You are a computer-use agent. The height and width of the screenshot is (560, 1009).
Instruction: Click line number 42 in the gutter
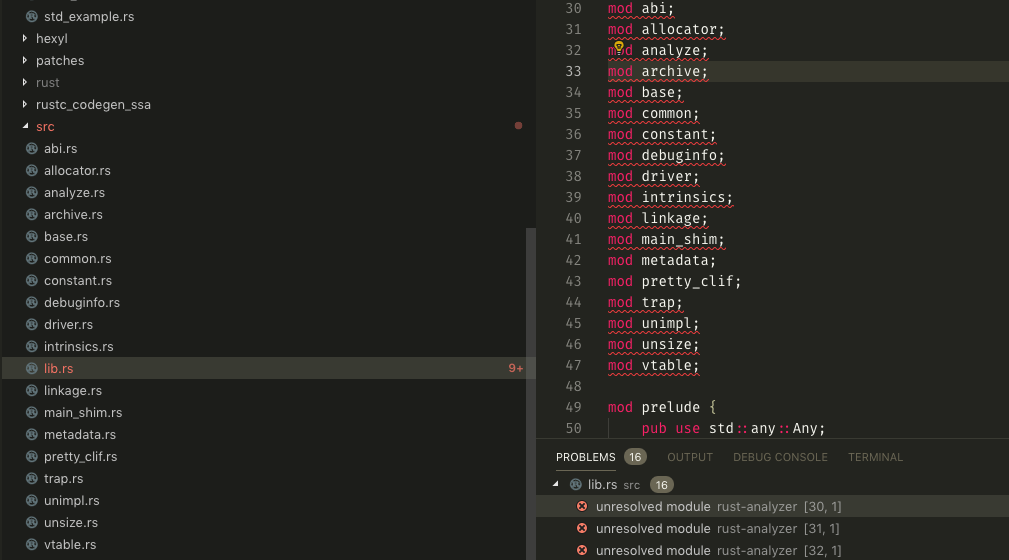pyautogui.click(x=573, y=261)
